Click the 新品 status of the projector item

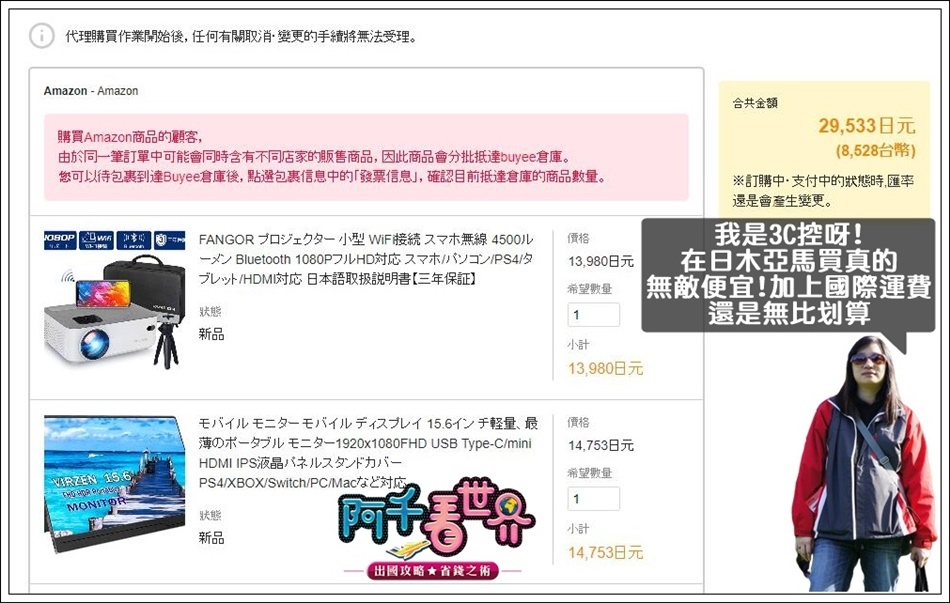pyautogui.click(x=211, y=334)
